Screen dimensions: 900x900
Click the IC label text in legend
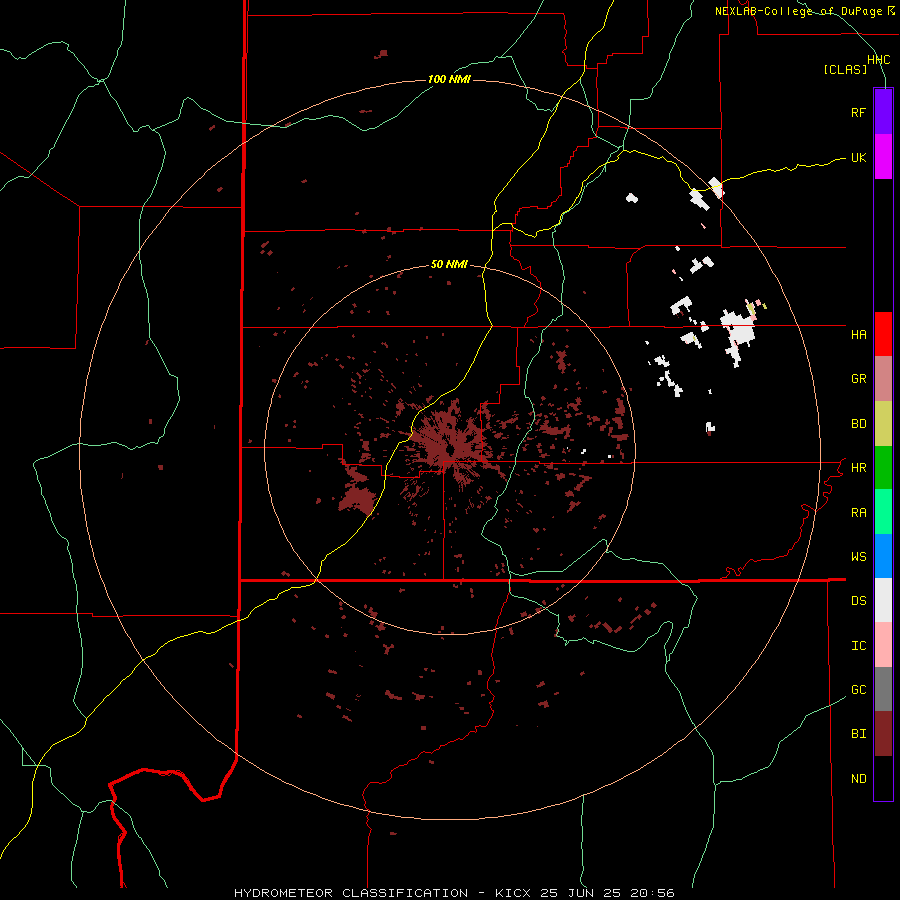[x=858, y=646]
